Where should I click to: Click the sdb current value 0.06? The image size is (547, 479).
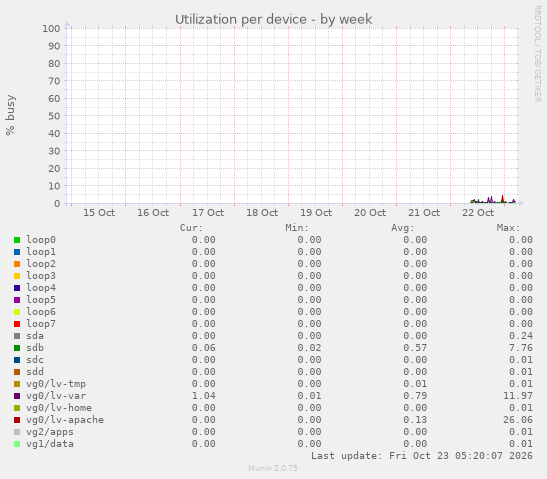(204, 348)
